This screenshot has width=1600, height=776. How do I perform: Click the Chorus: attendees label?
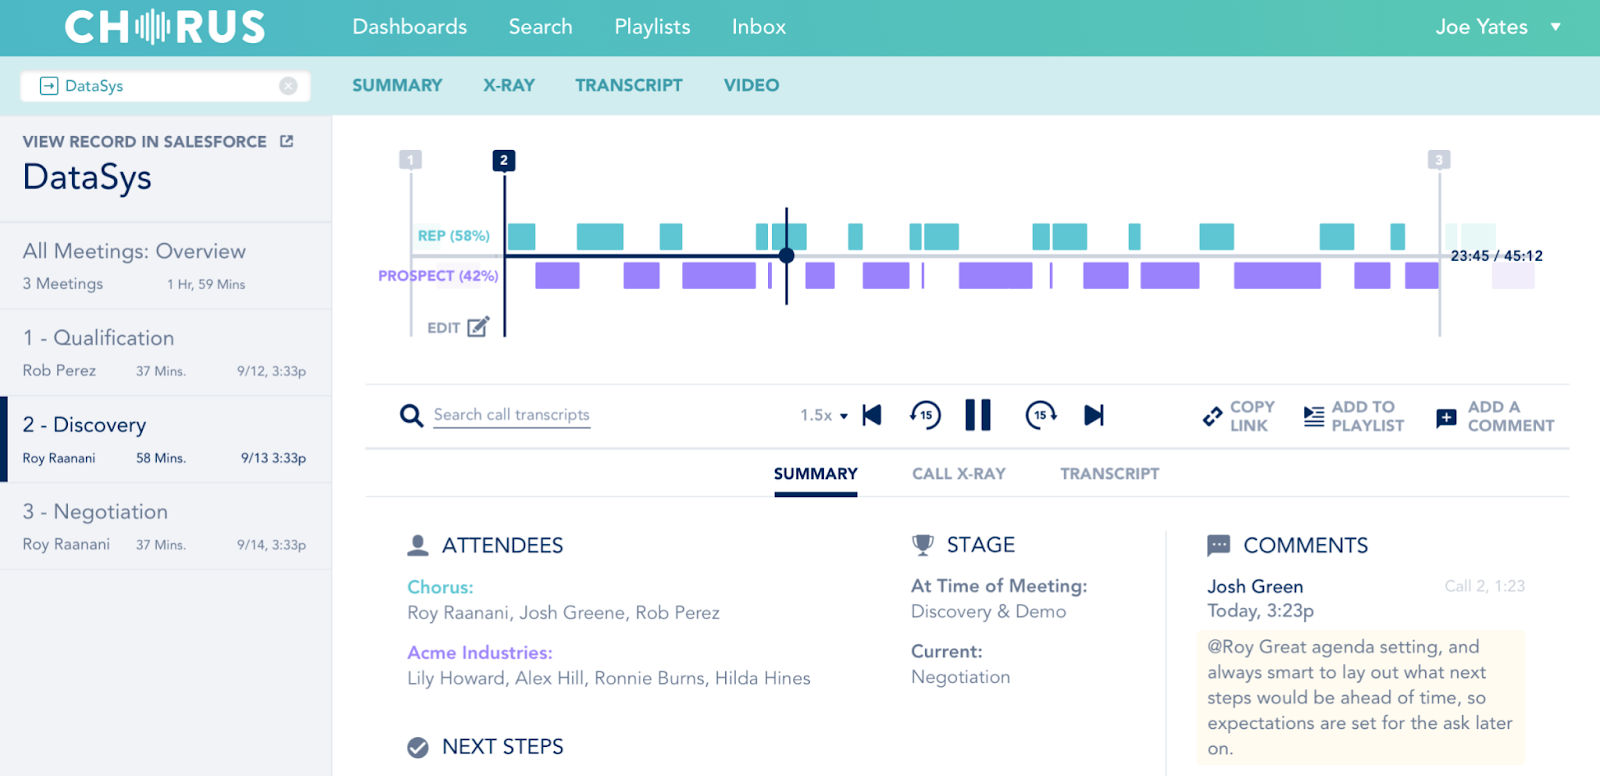coord(440,587)
